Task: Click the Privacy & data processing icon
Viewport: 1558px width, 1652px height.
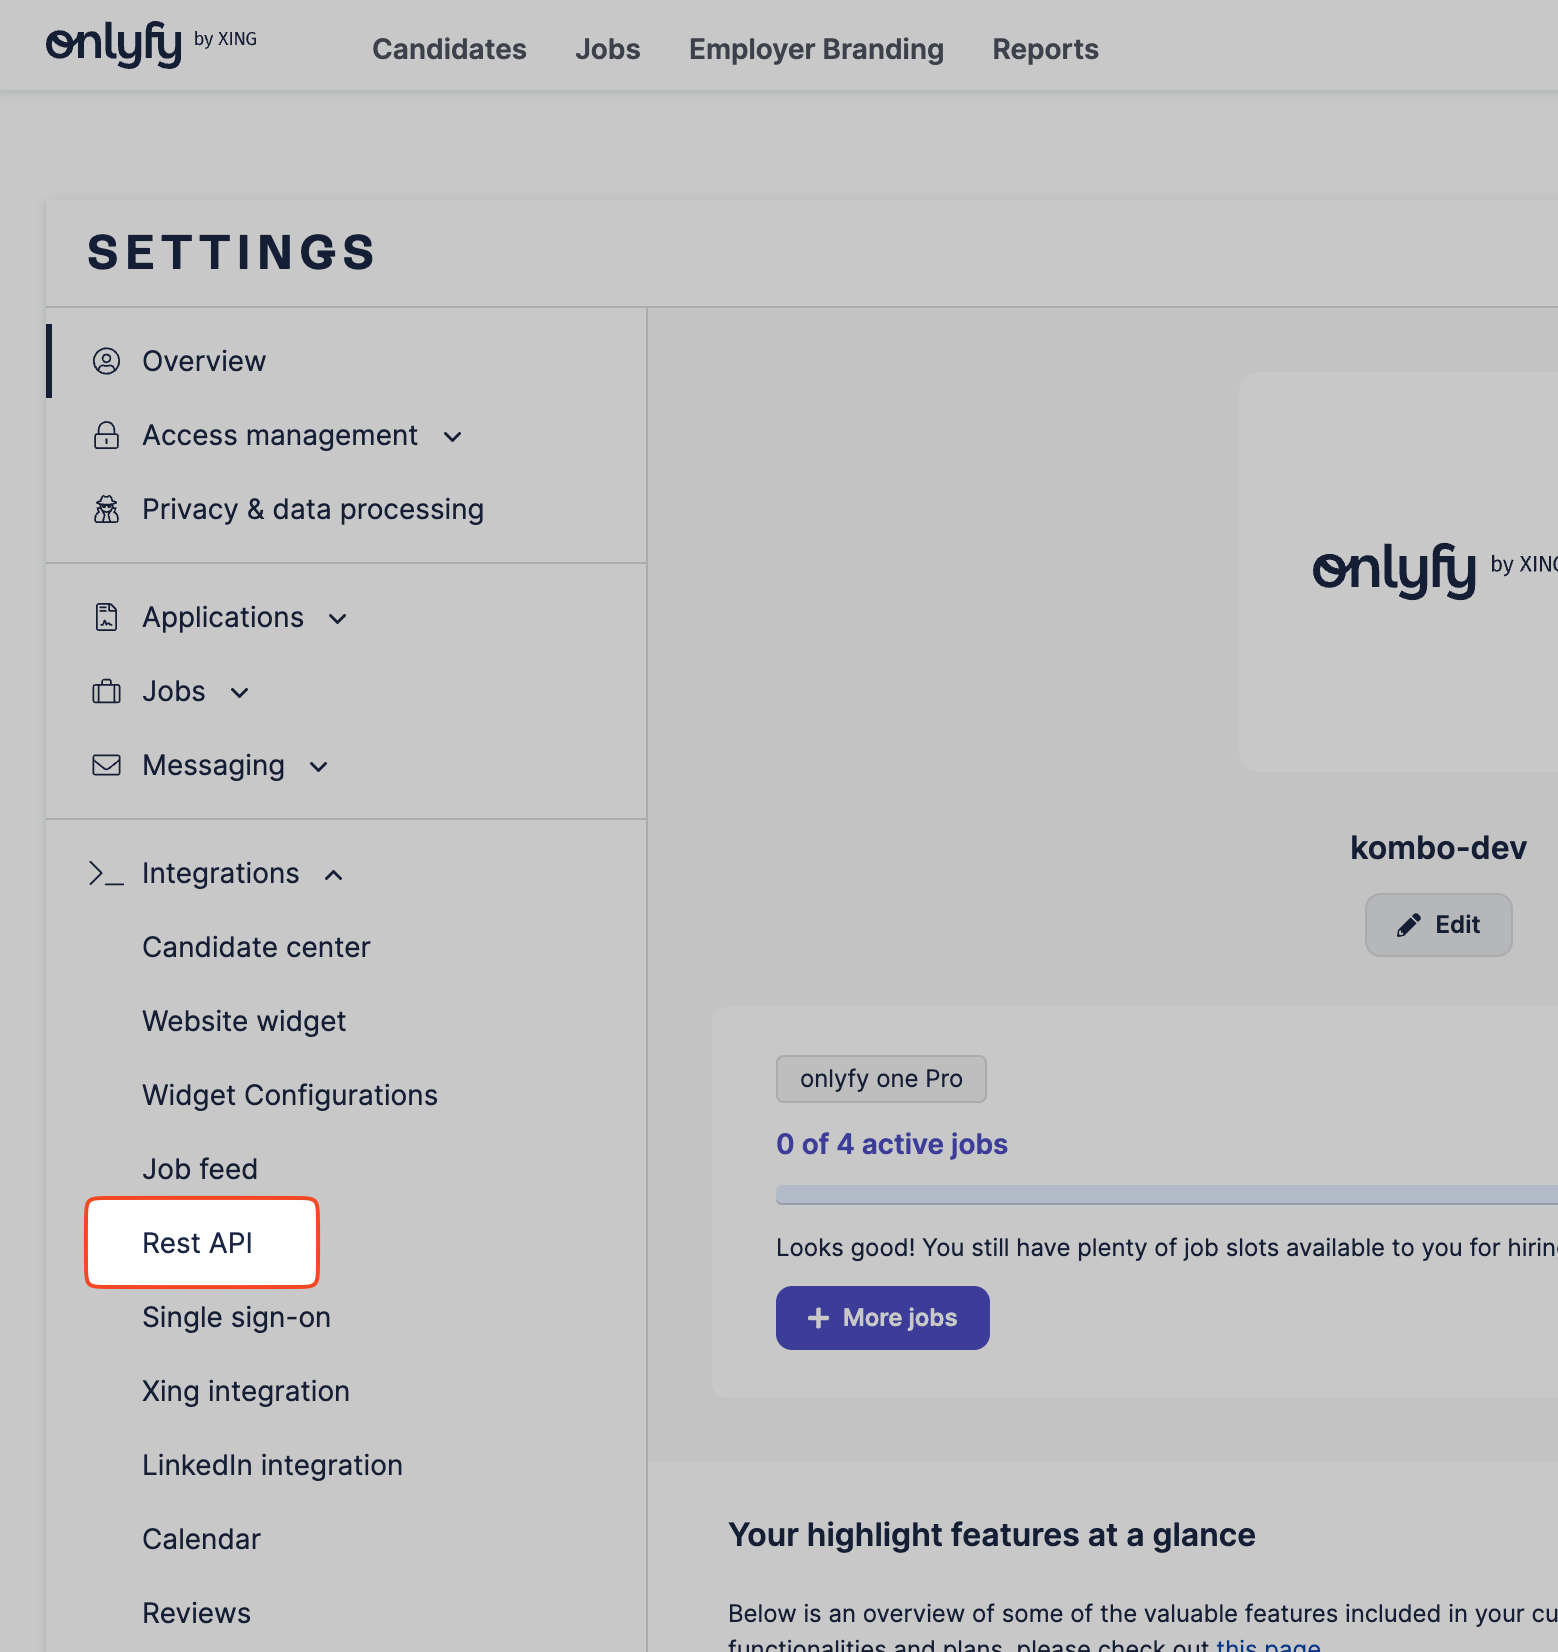Action: pyautogui.click(x=106, y=509)
